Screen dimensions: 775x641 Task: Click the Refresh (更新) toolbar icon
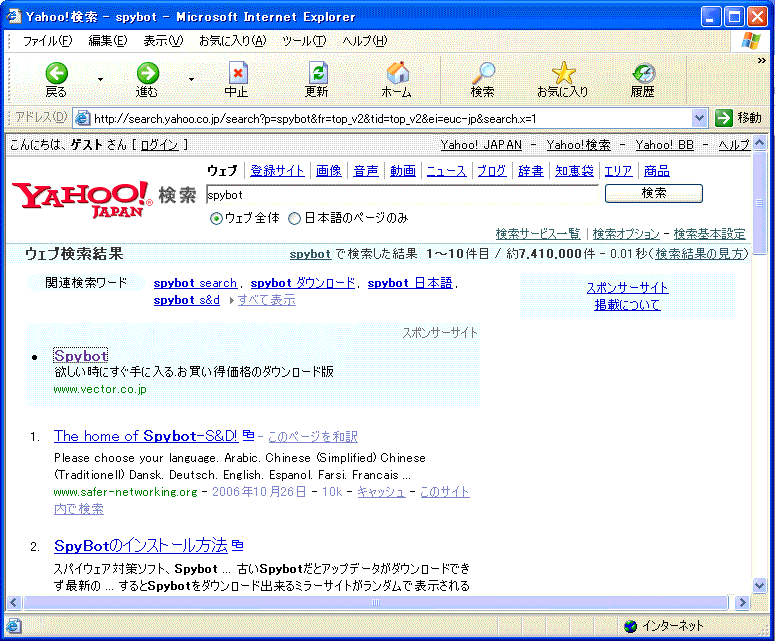pyautogui.click(x=317, y=73)
